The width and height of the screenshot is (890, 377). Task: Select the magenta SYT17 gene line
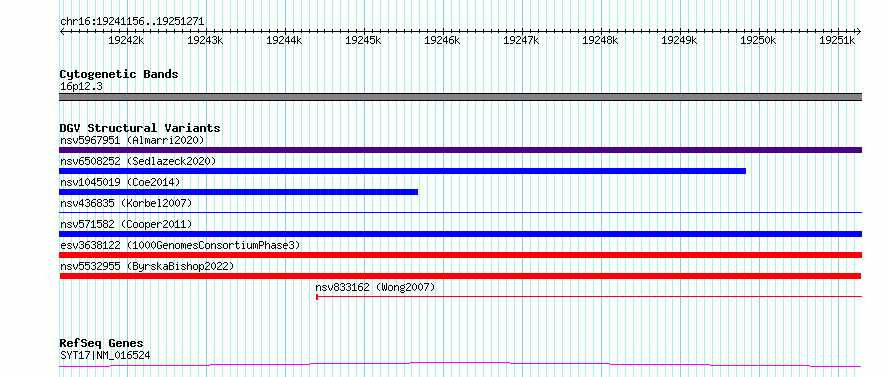coord(460,364)
